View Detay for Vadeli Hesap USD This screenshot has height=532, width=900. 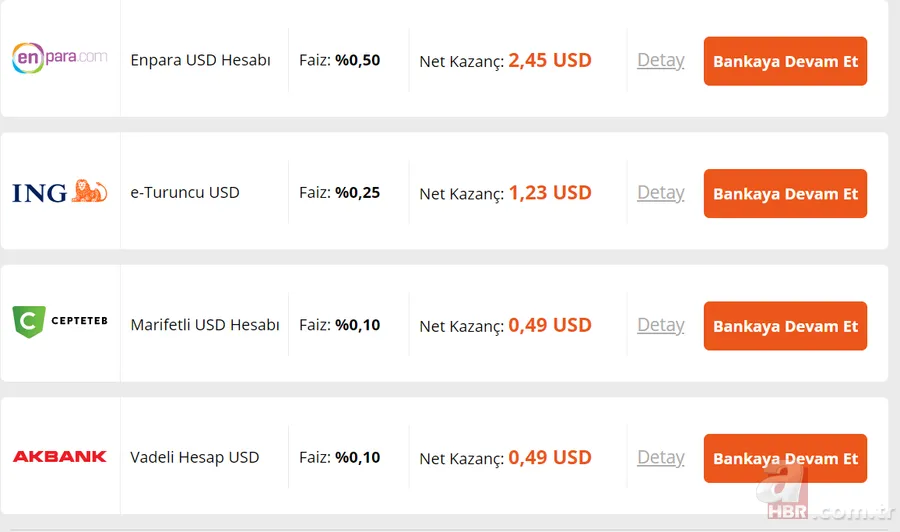click(660, 457)
